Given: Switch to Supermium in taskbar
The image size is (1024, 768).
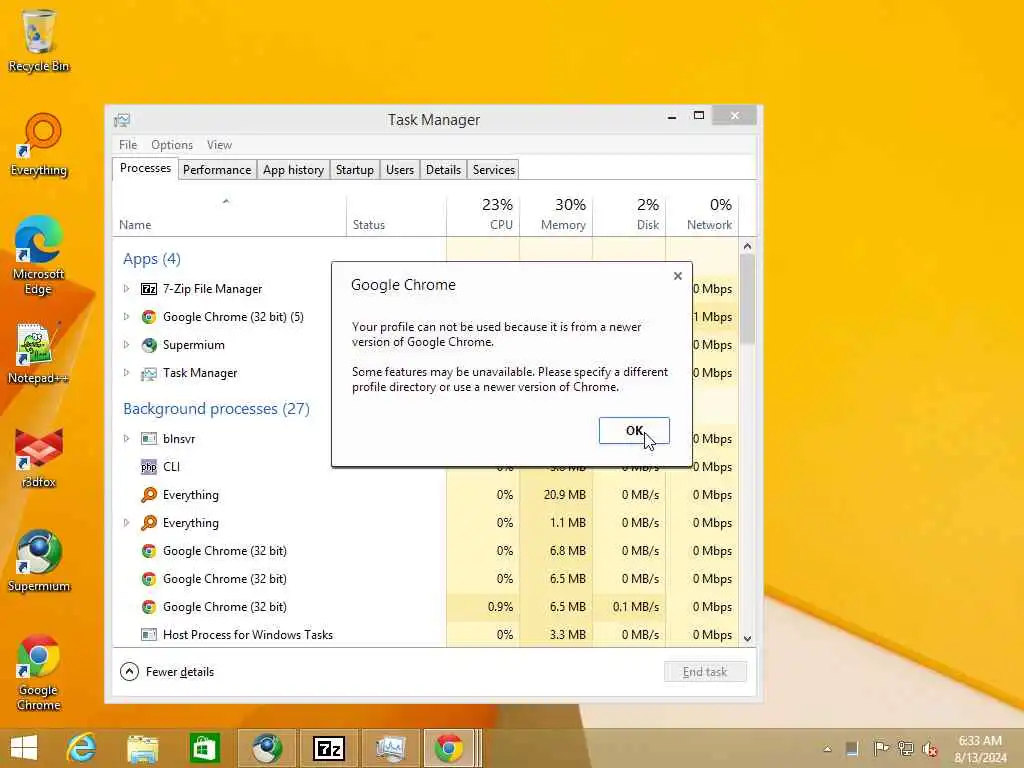Looking at the screenshot, I should coord(266,748).
